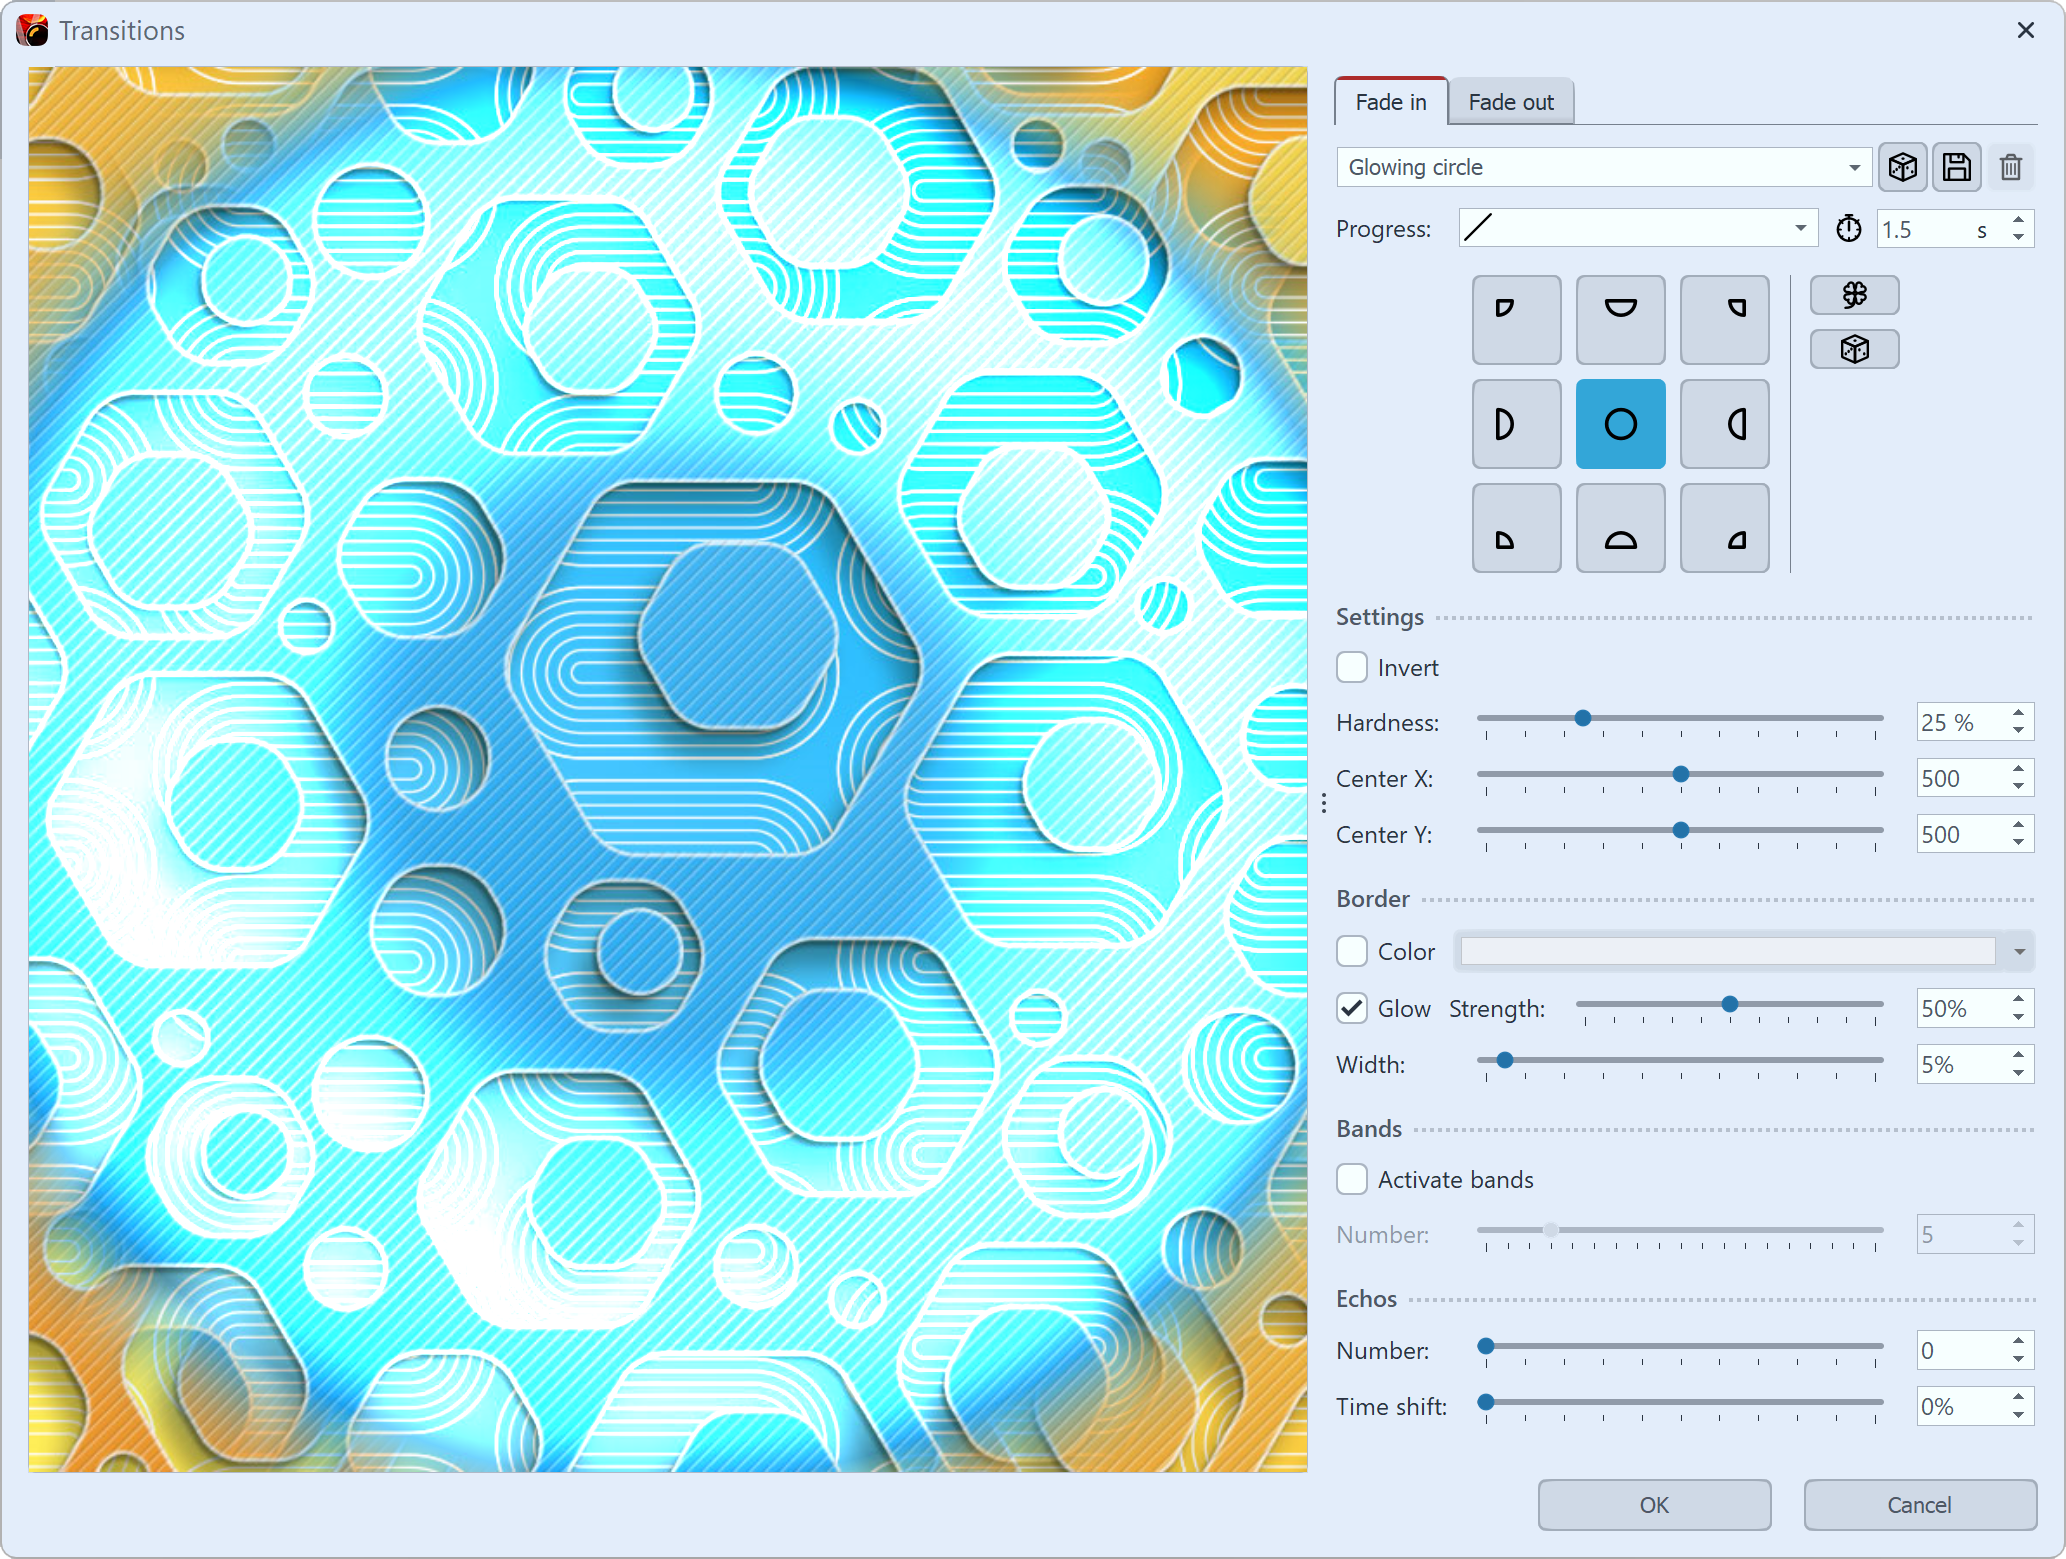The width and height of the screenshot is (2066, 1559).
Task: Click the save transition preset icon
Action: [1958, 167]
